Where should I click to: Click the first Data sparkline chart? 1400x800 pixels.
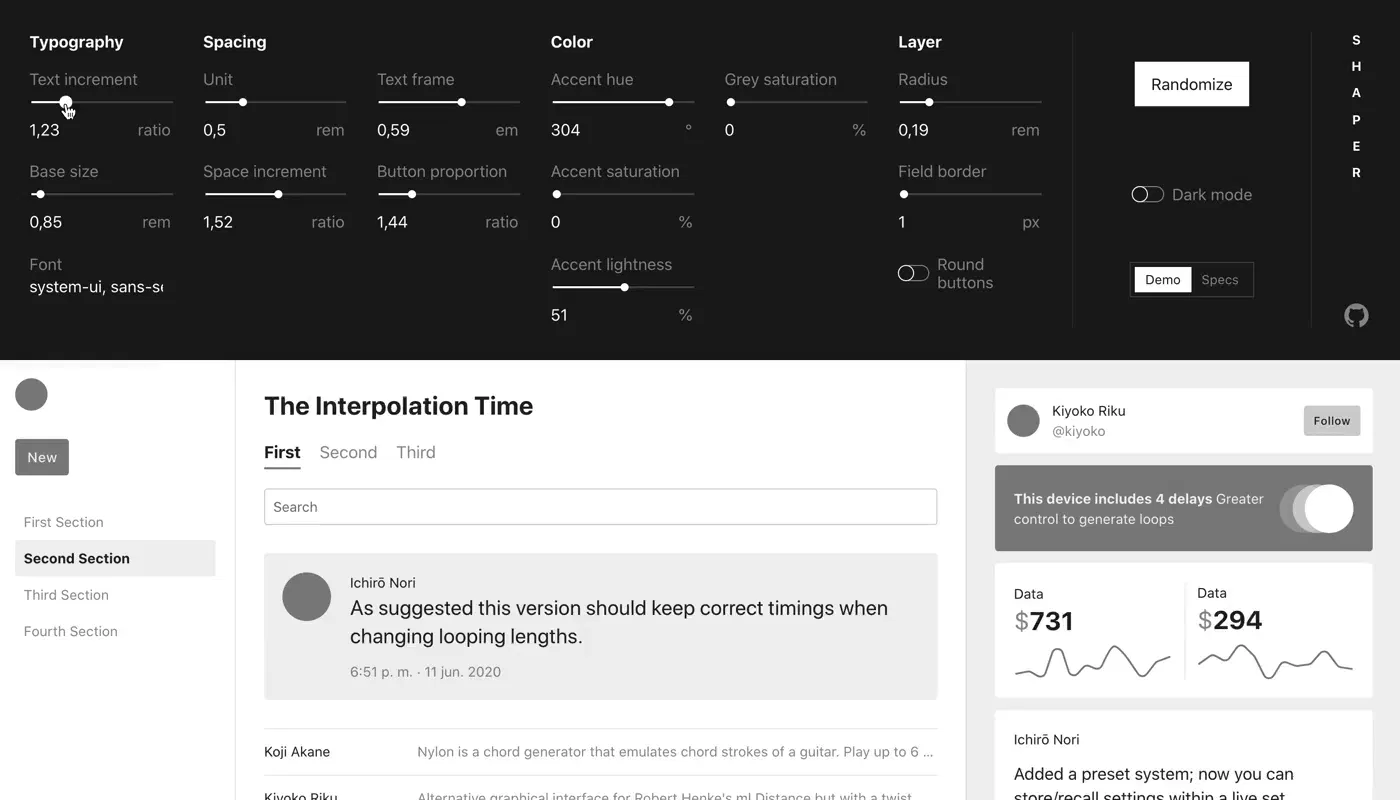pos(1092,662)
